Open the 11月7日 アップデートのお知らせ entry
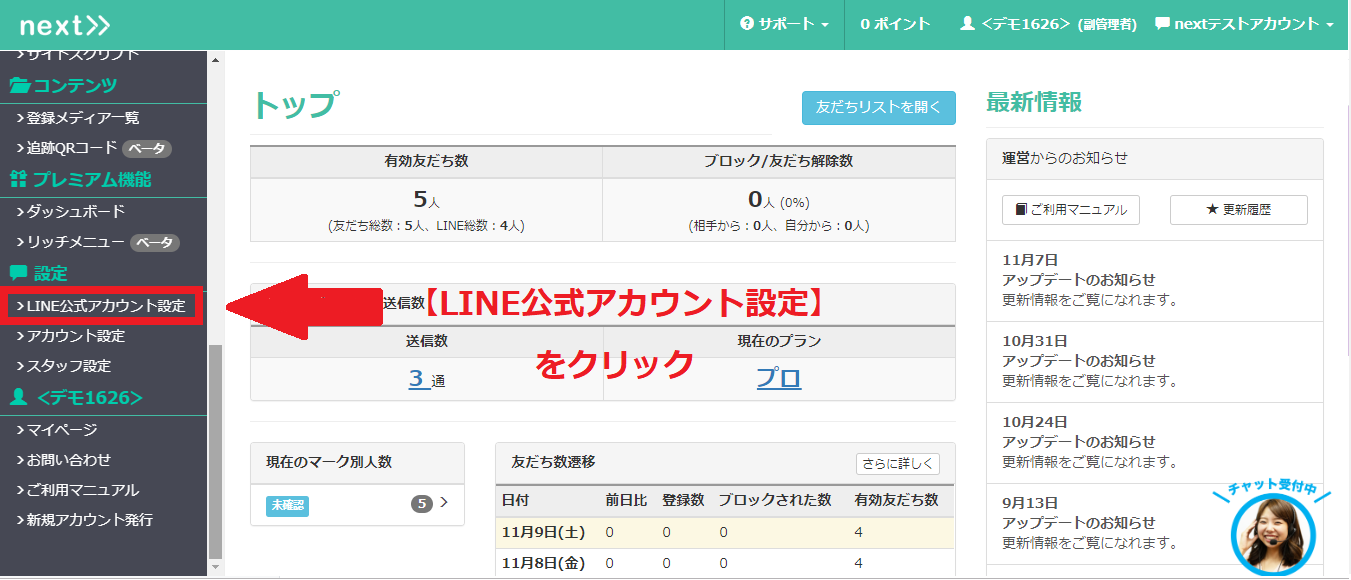This screenshot has height=580, width=1351. coord(1154,279)
